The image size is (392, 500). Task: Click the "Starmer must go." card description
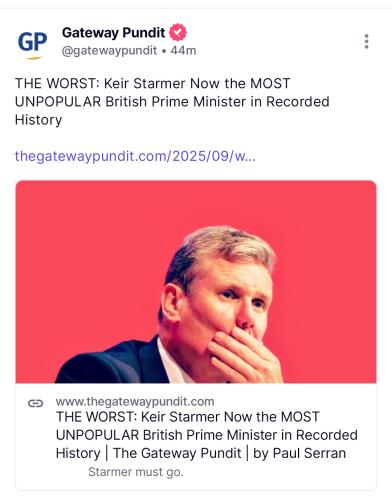[x=136, y=472]
